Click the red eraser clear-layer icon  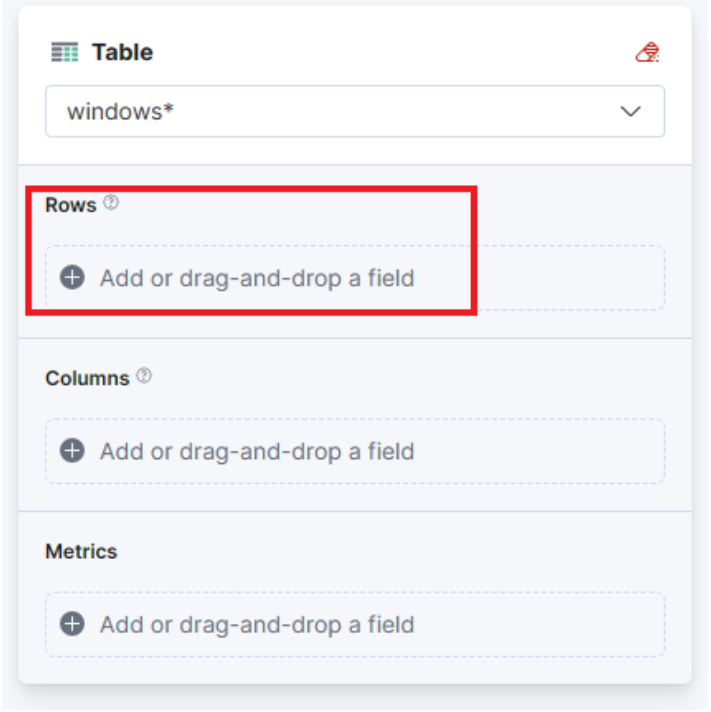[x=647, y=52]
